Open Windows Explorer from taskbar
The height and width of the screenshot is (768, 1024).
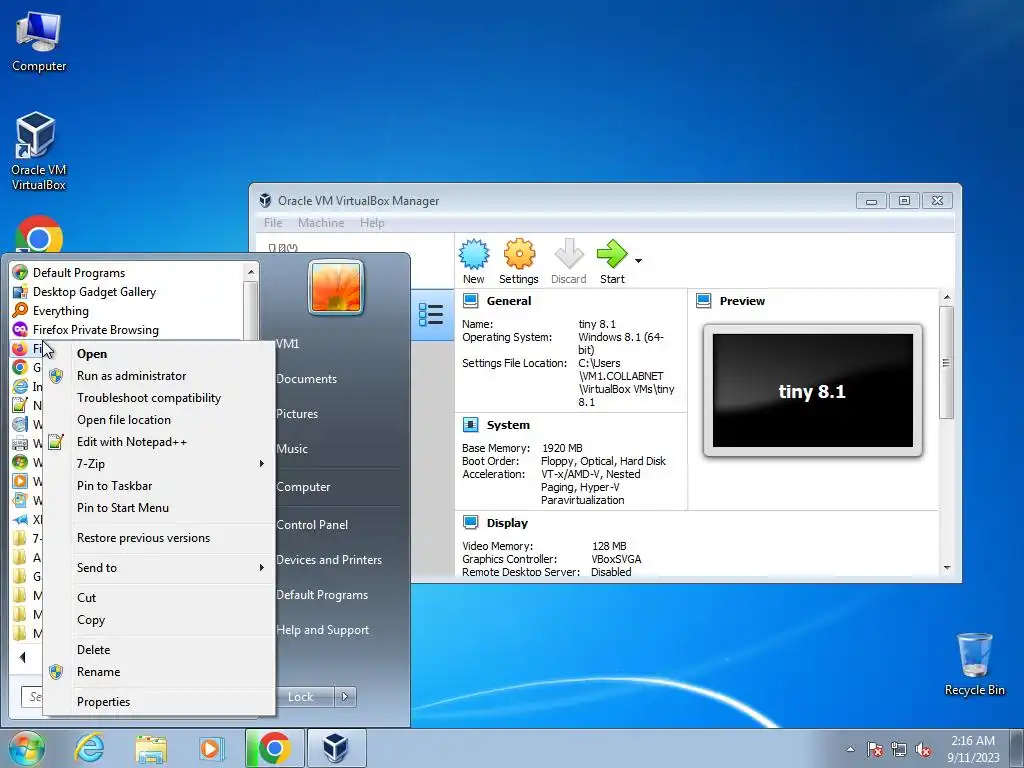[x=151, y=748]
